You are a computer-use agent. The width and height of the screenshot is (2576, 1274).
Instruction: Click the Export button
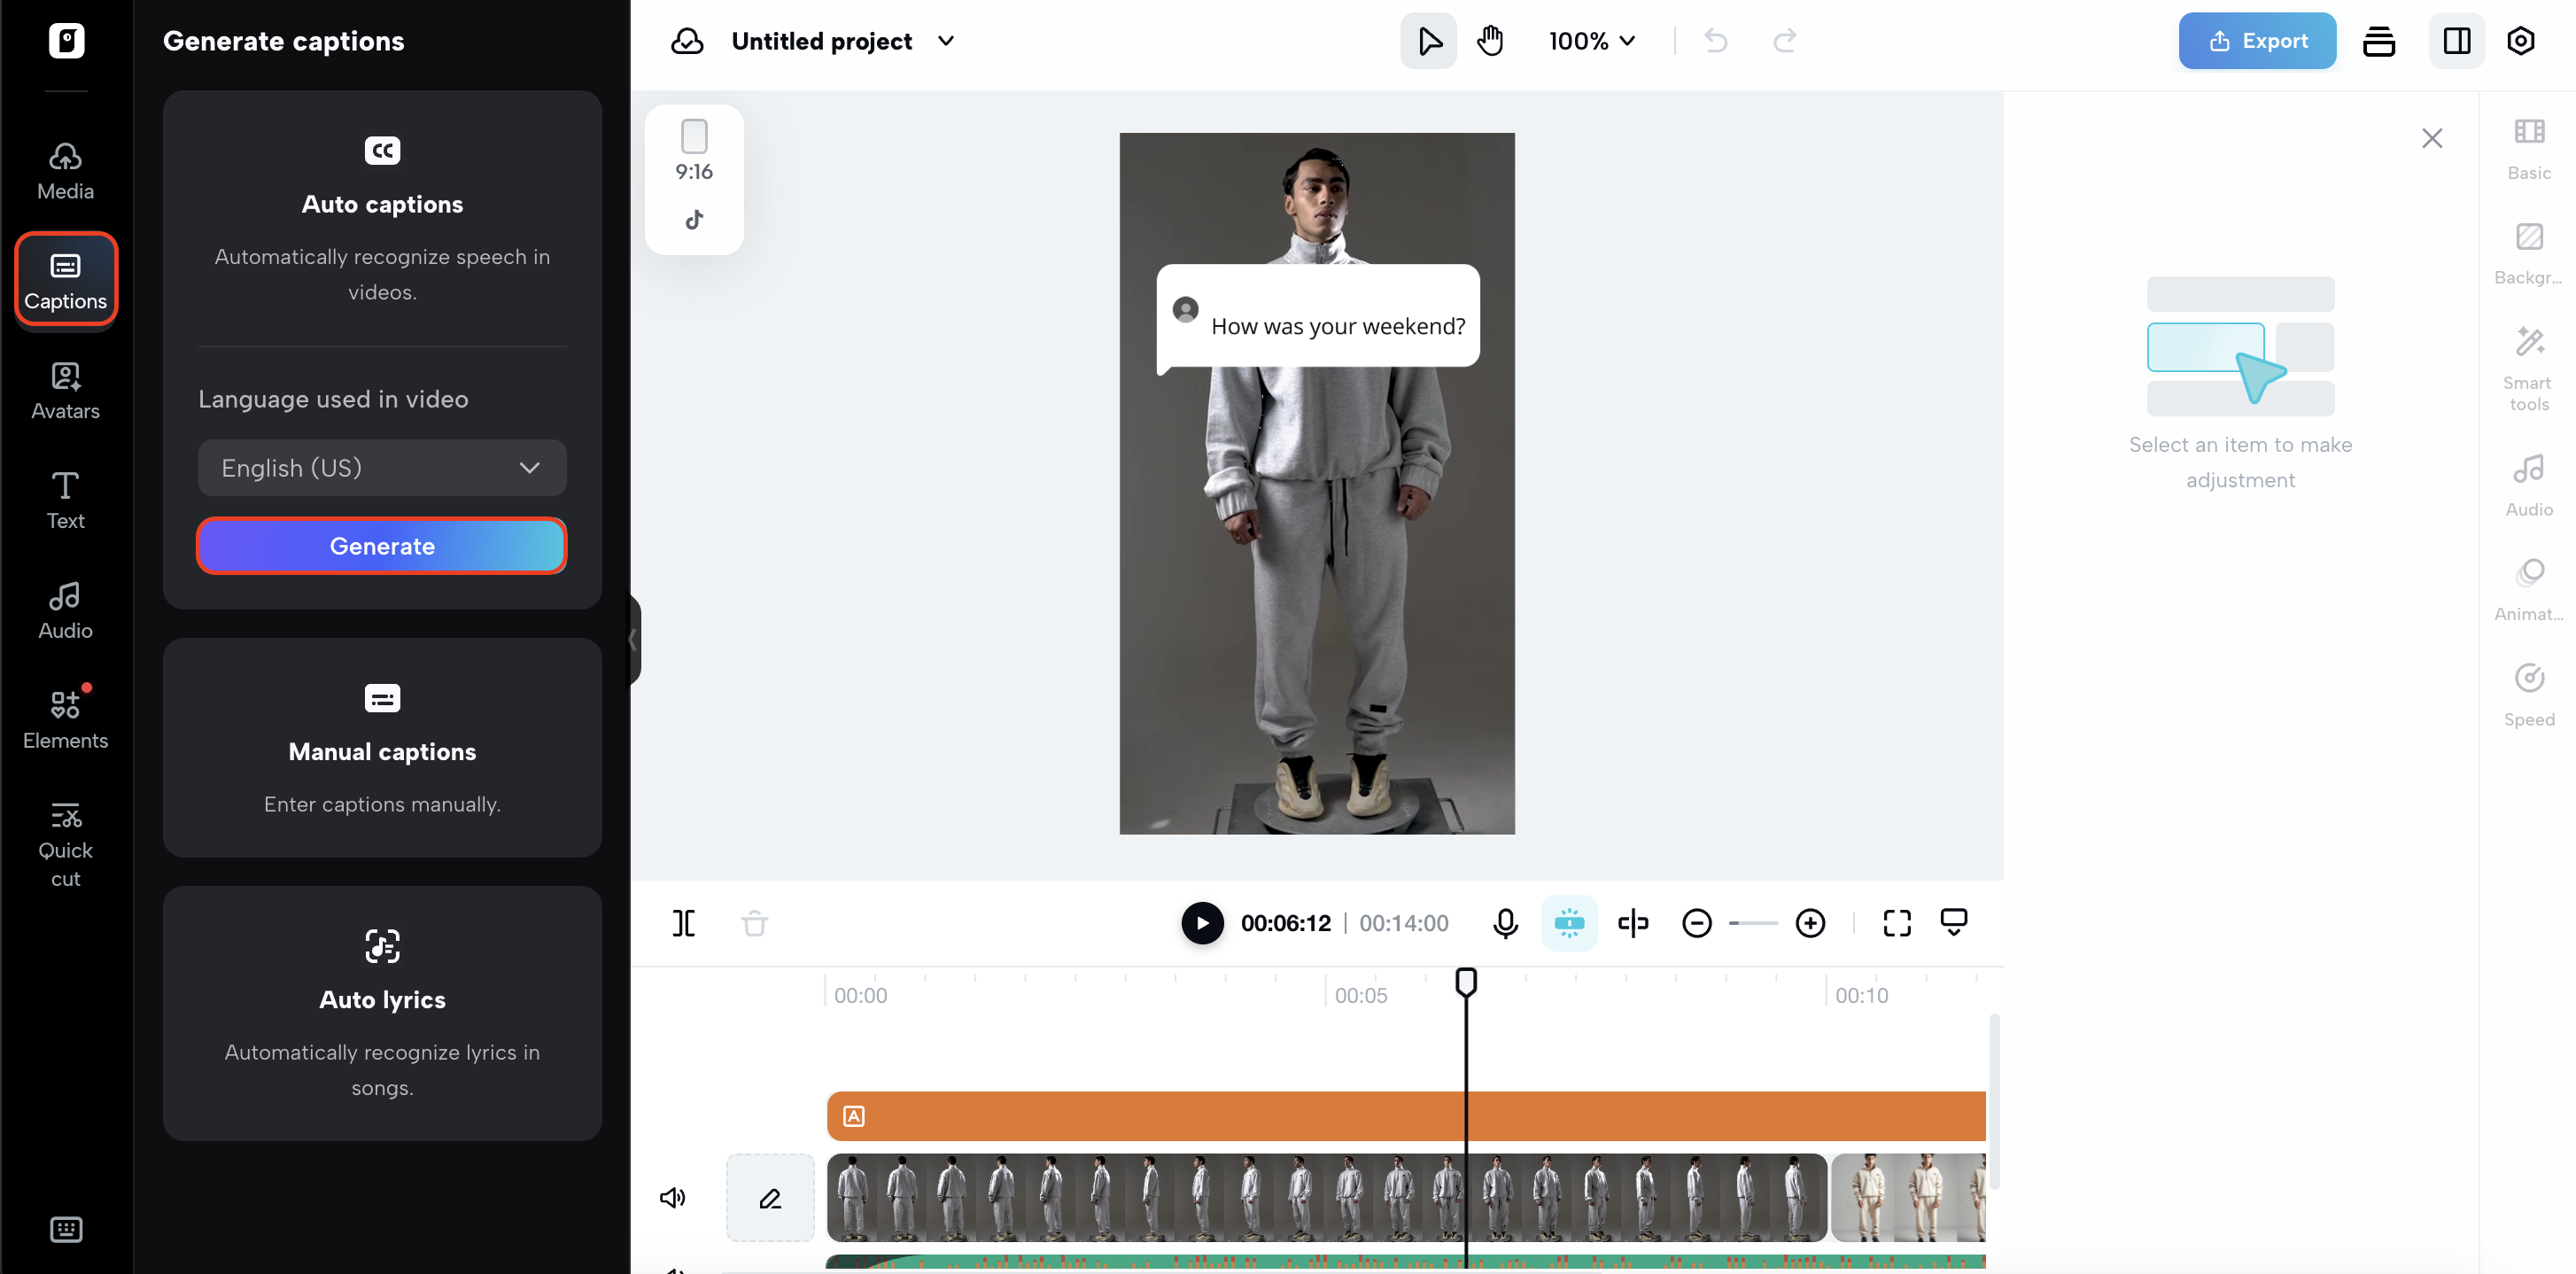coord(2257,41)
